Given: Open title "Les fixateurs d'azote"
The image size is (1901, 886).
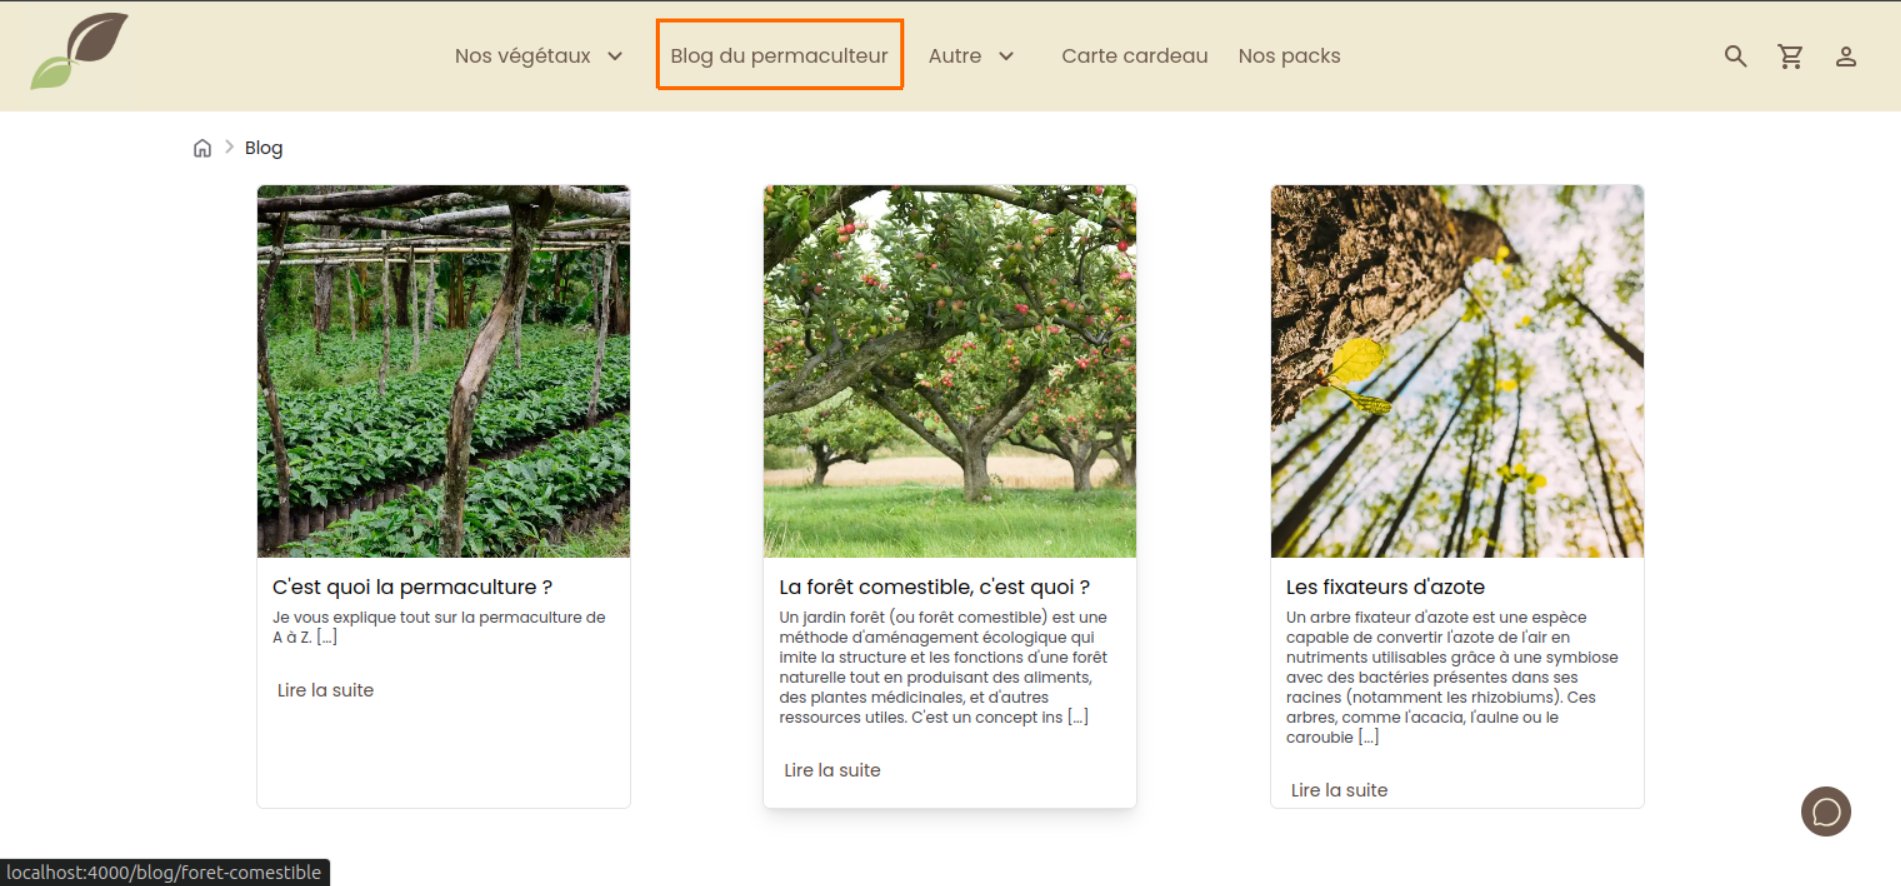Looking at the screenshot, I should (1385, 587).
